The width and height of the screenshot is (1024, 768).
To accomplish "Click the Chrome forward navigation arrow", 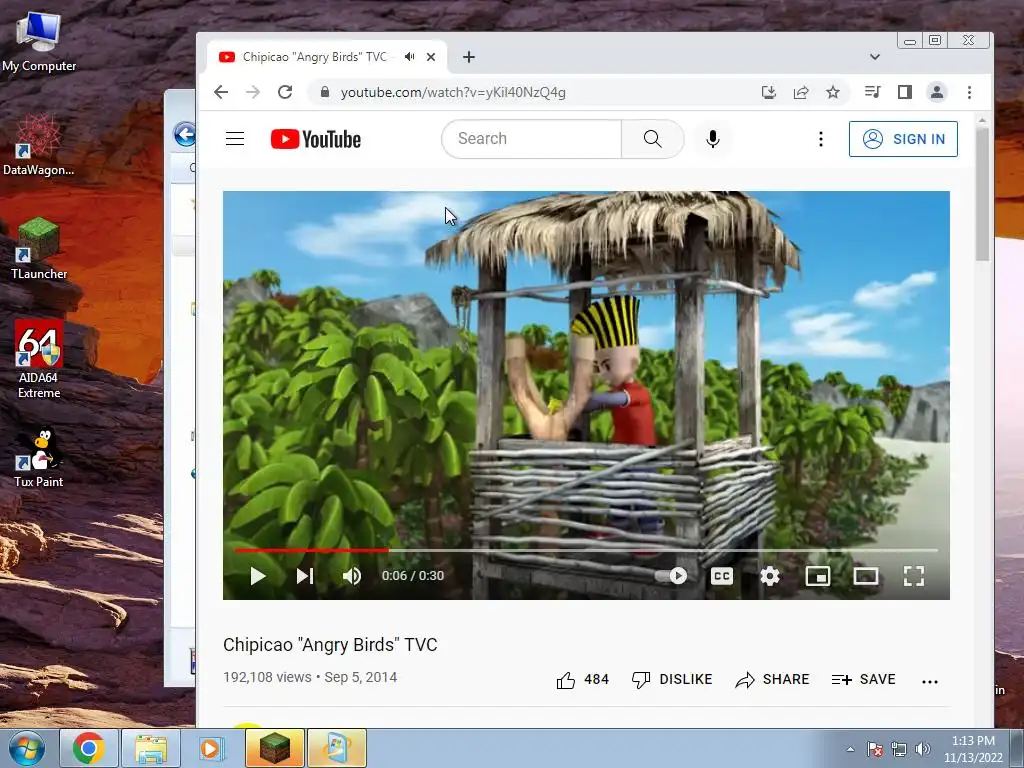I will click(x=253, y=92).
